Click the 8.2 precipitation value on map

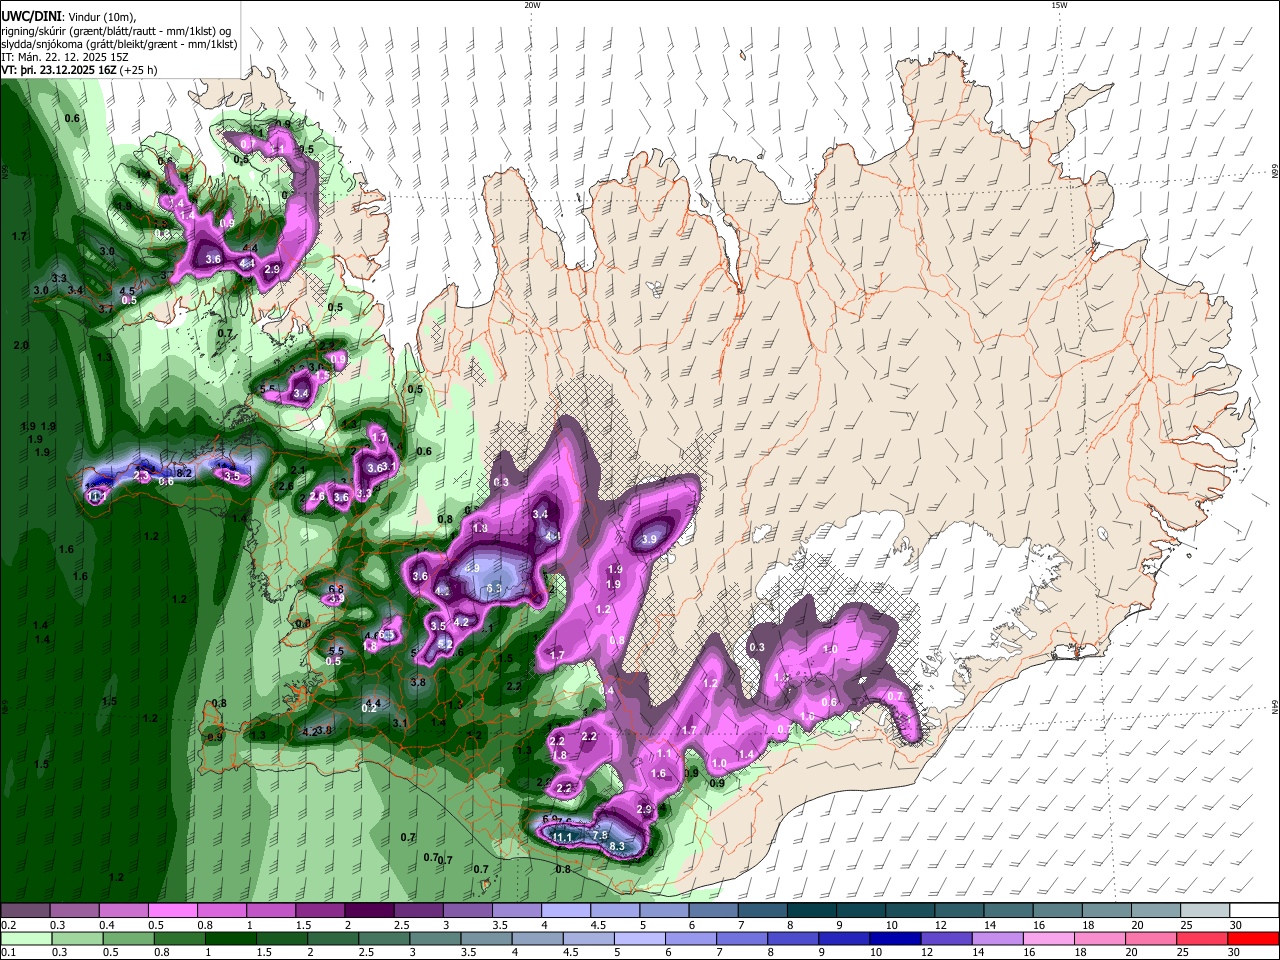184,473
